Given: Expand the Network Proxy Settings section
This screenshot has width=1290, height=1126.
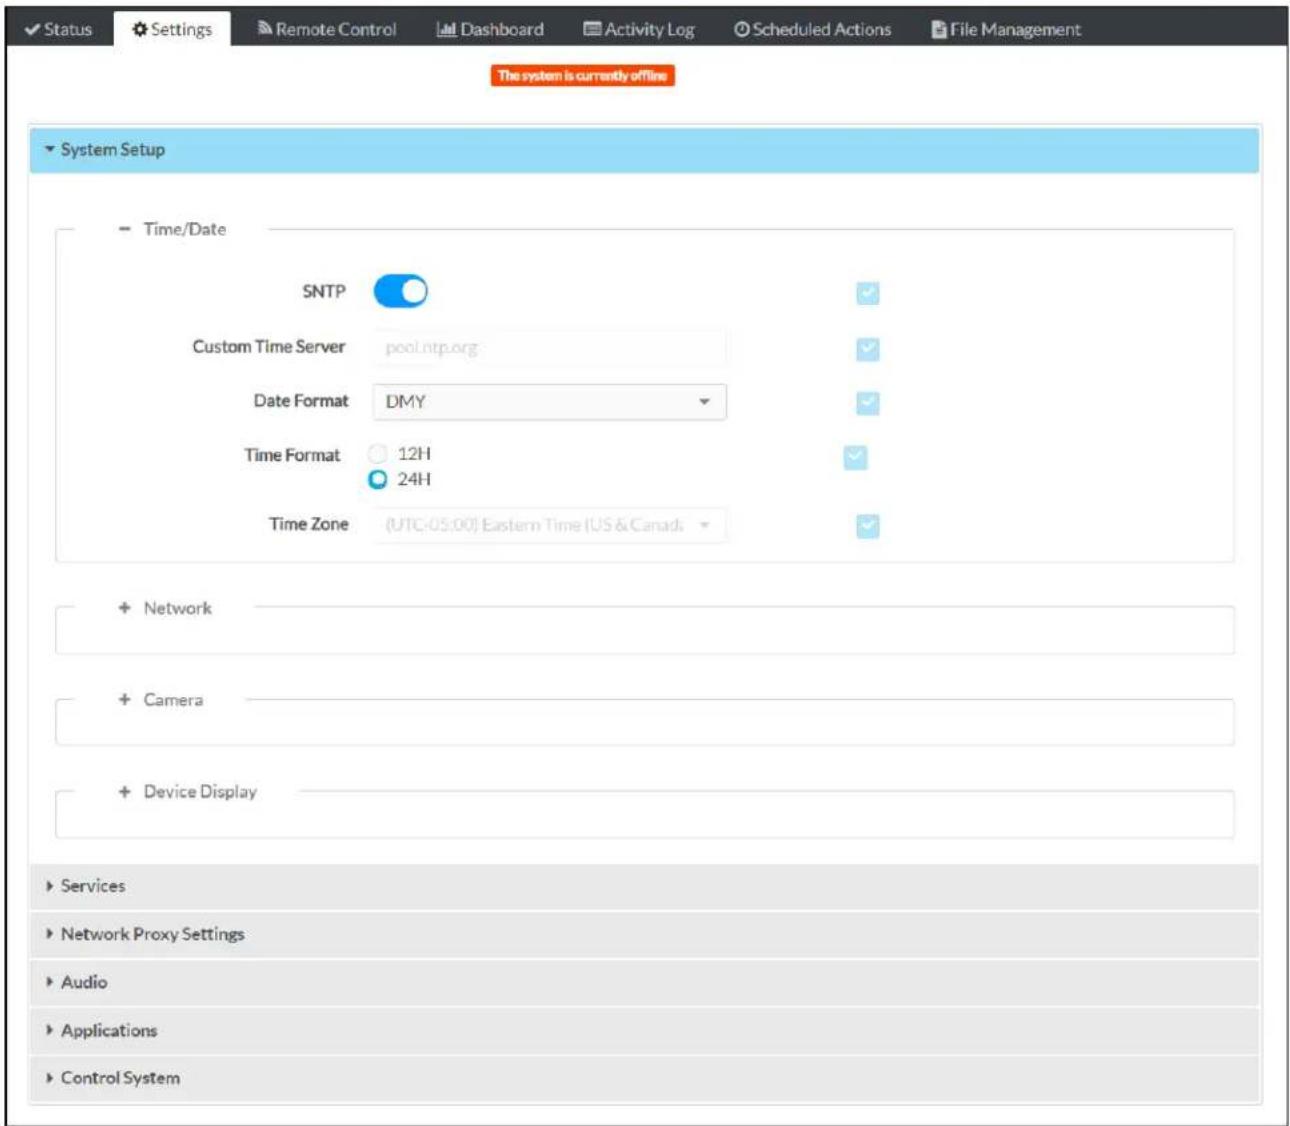Looking at the screenshot, I should pyautogui.click(x=644, y=934).
